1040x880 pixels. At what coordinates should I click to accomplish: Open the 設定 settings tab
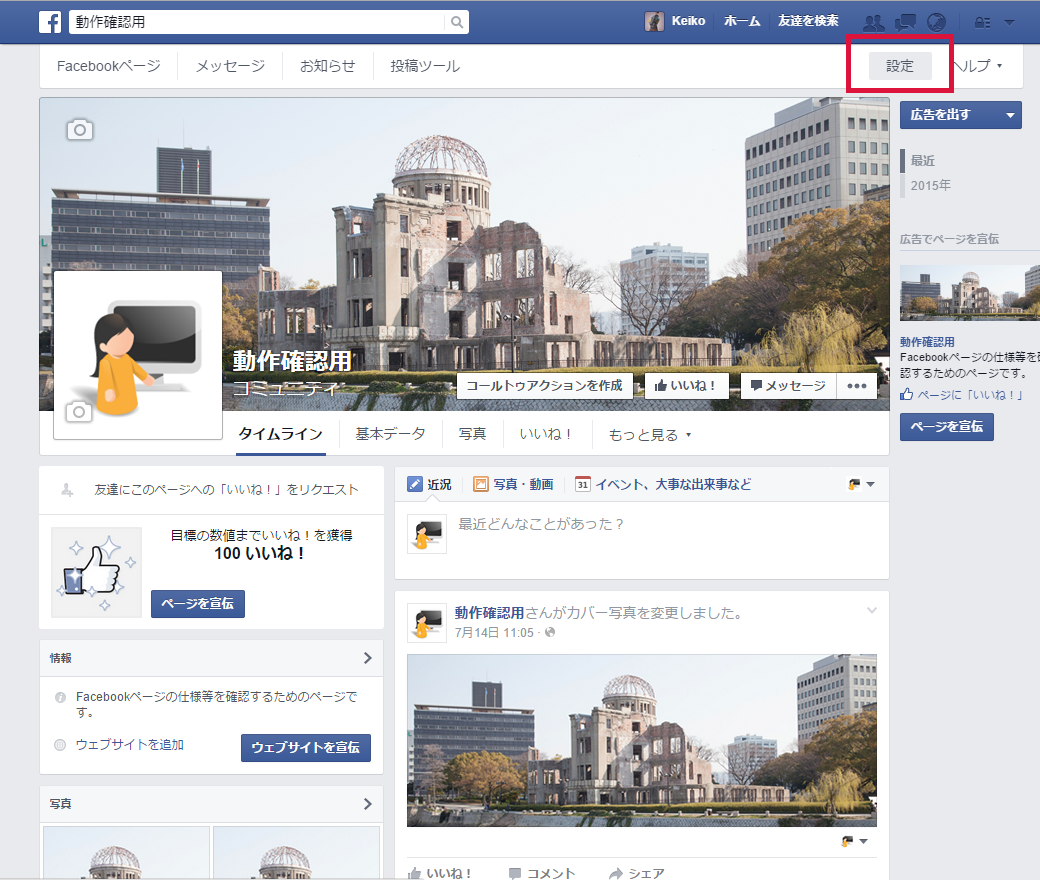pyautogui.click(x=900, y=66)
